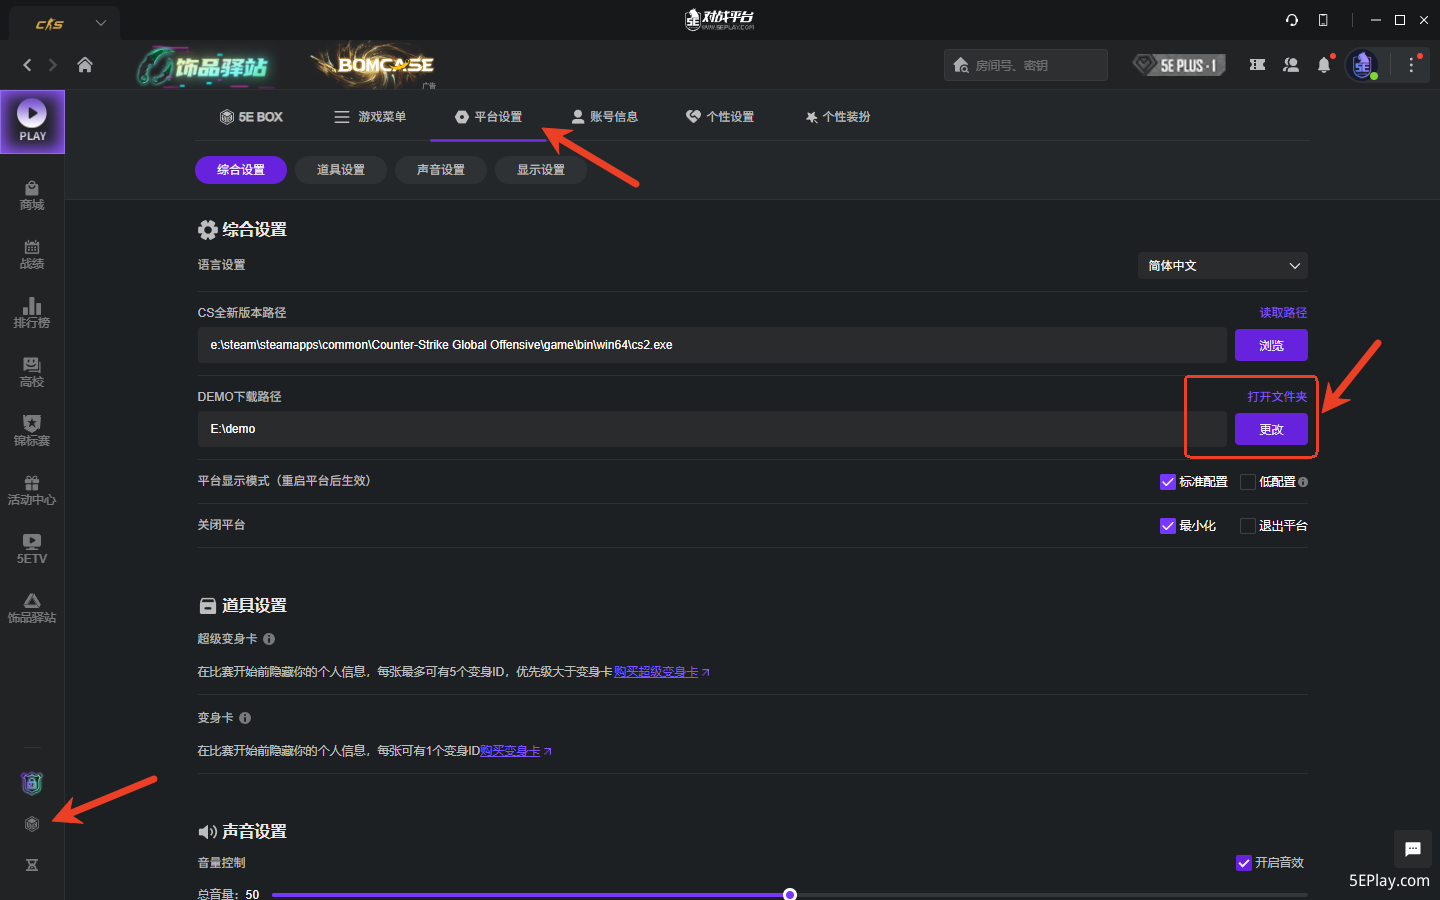Select the 道具设置 sub-tab pill

coord(341,170)
